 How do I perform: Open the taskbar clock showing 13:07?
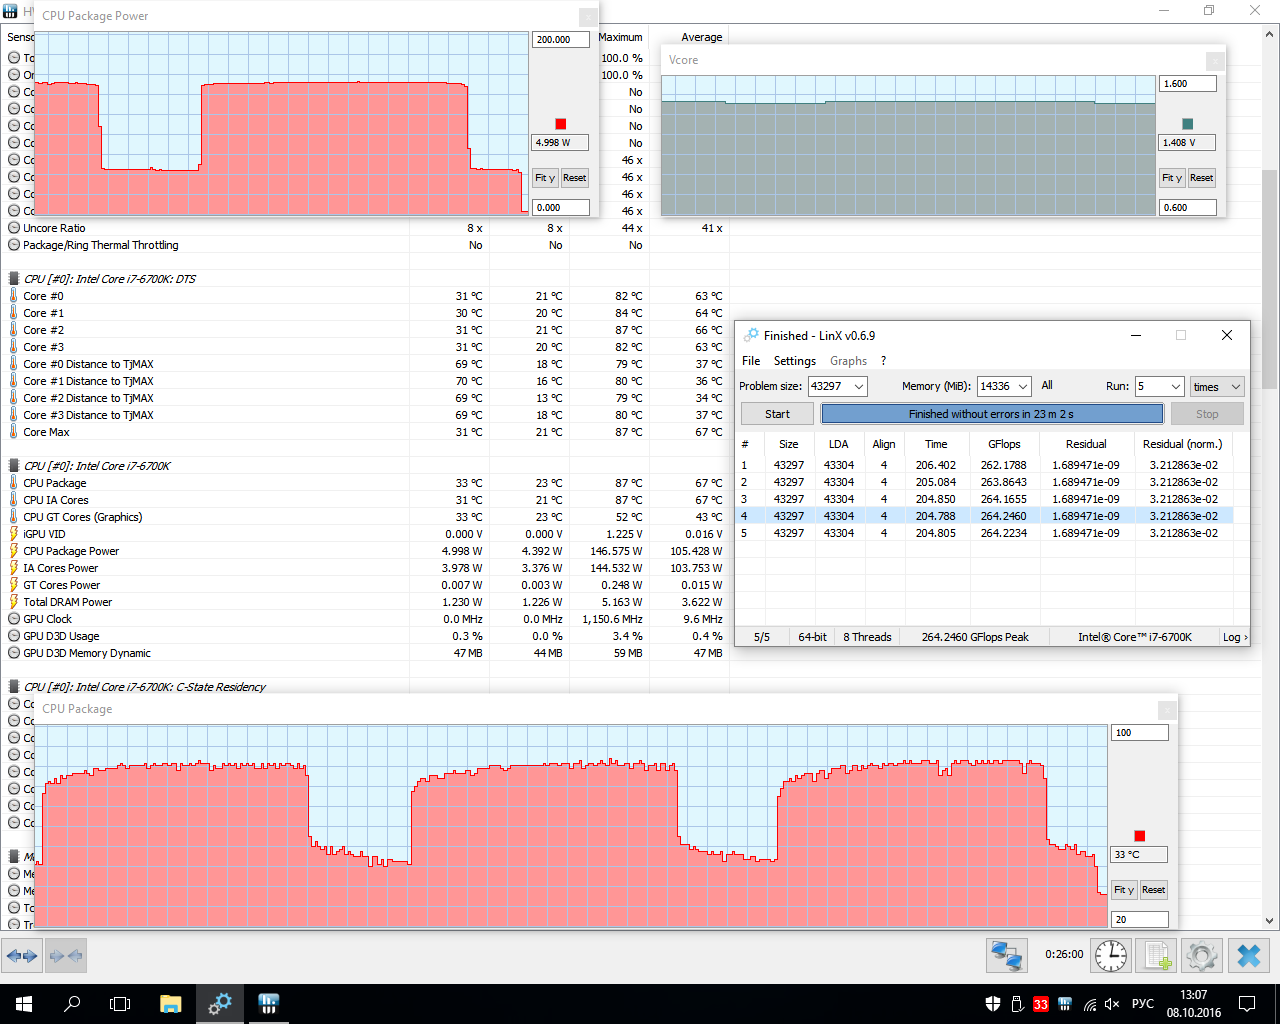[x=1194, y=1004]
